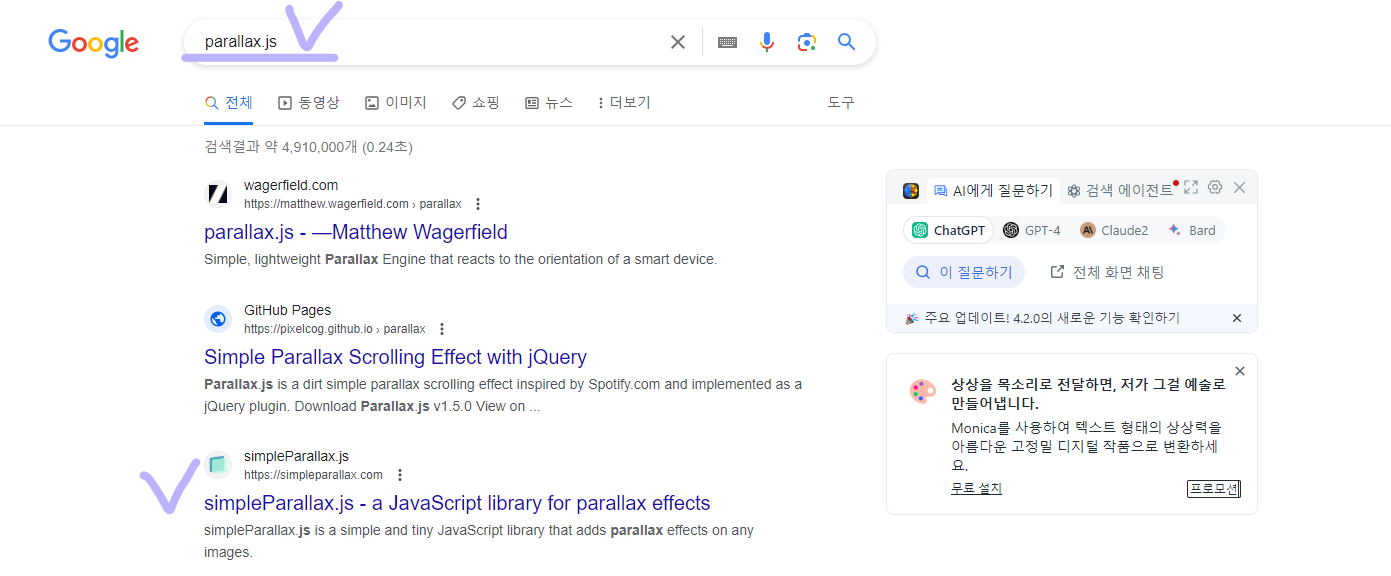
Task: Open 전체 화면 채팅
Action: (x=1107, y=272)
